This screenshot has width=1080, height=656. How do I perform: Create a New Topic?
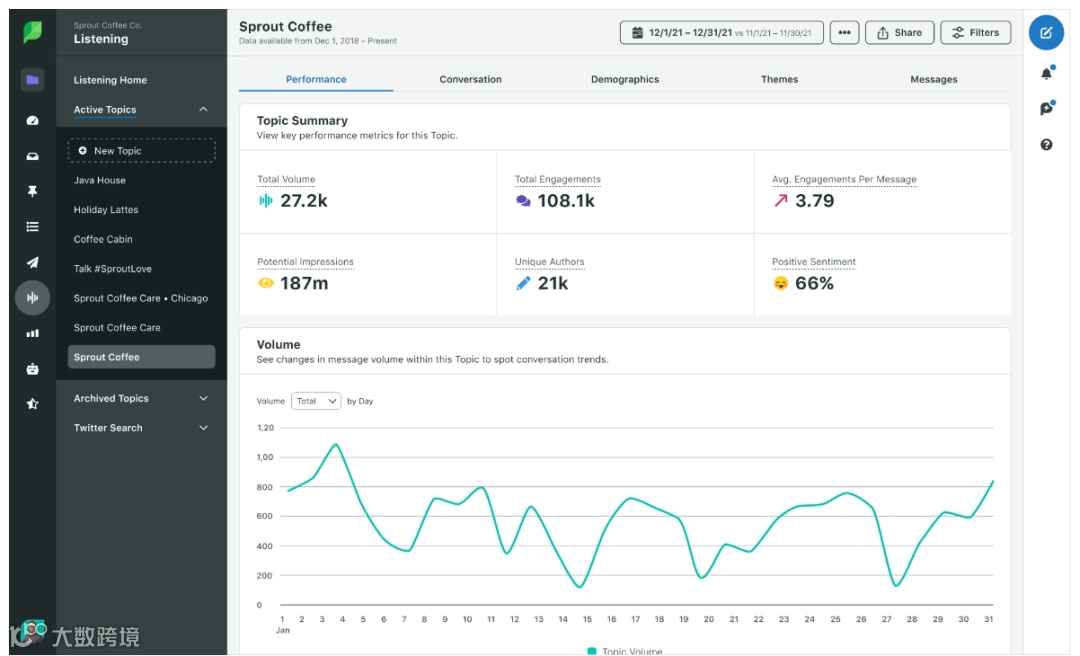141,151
